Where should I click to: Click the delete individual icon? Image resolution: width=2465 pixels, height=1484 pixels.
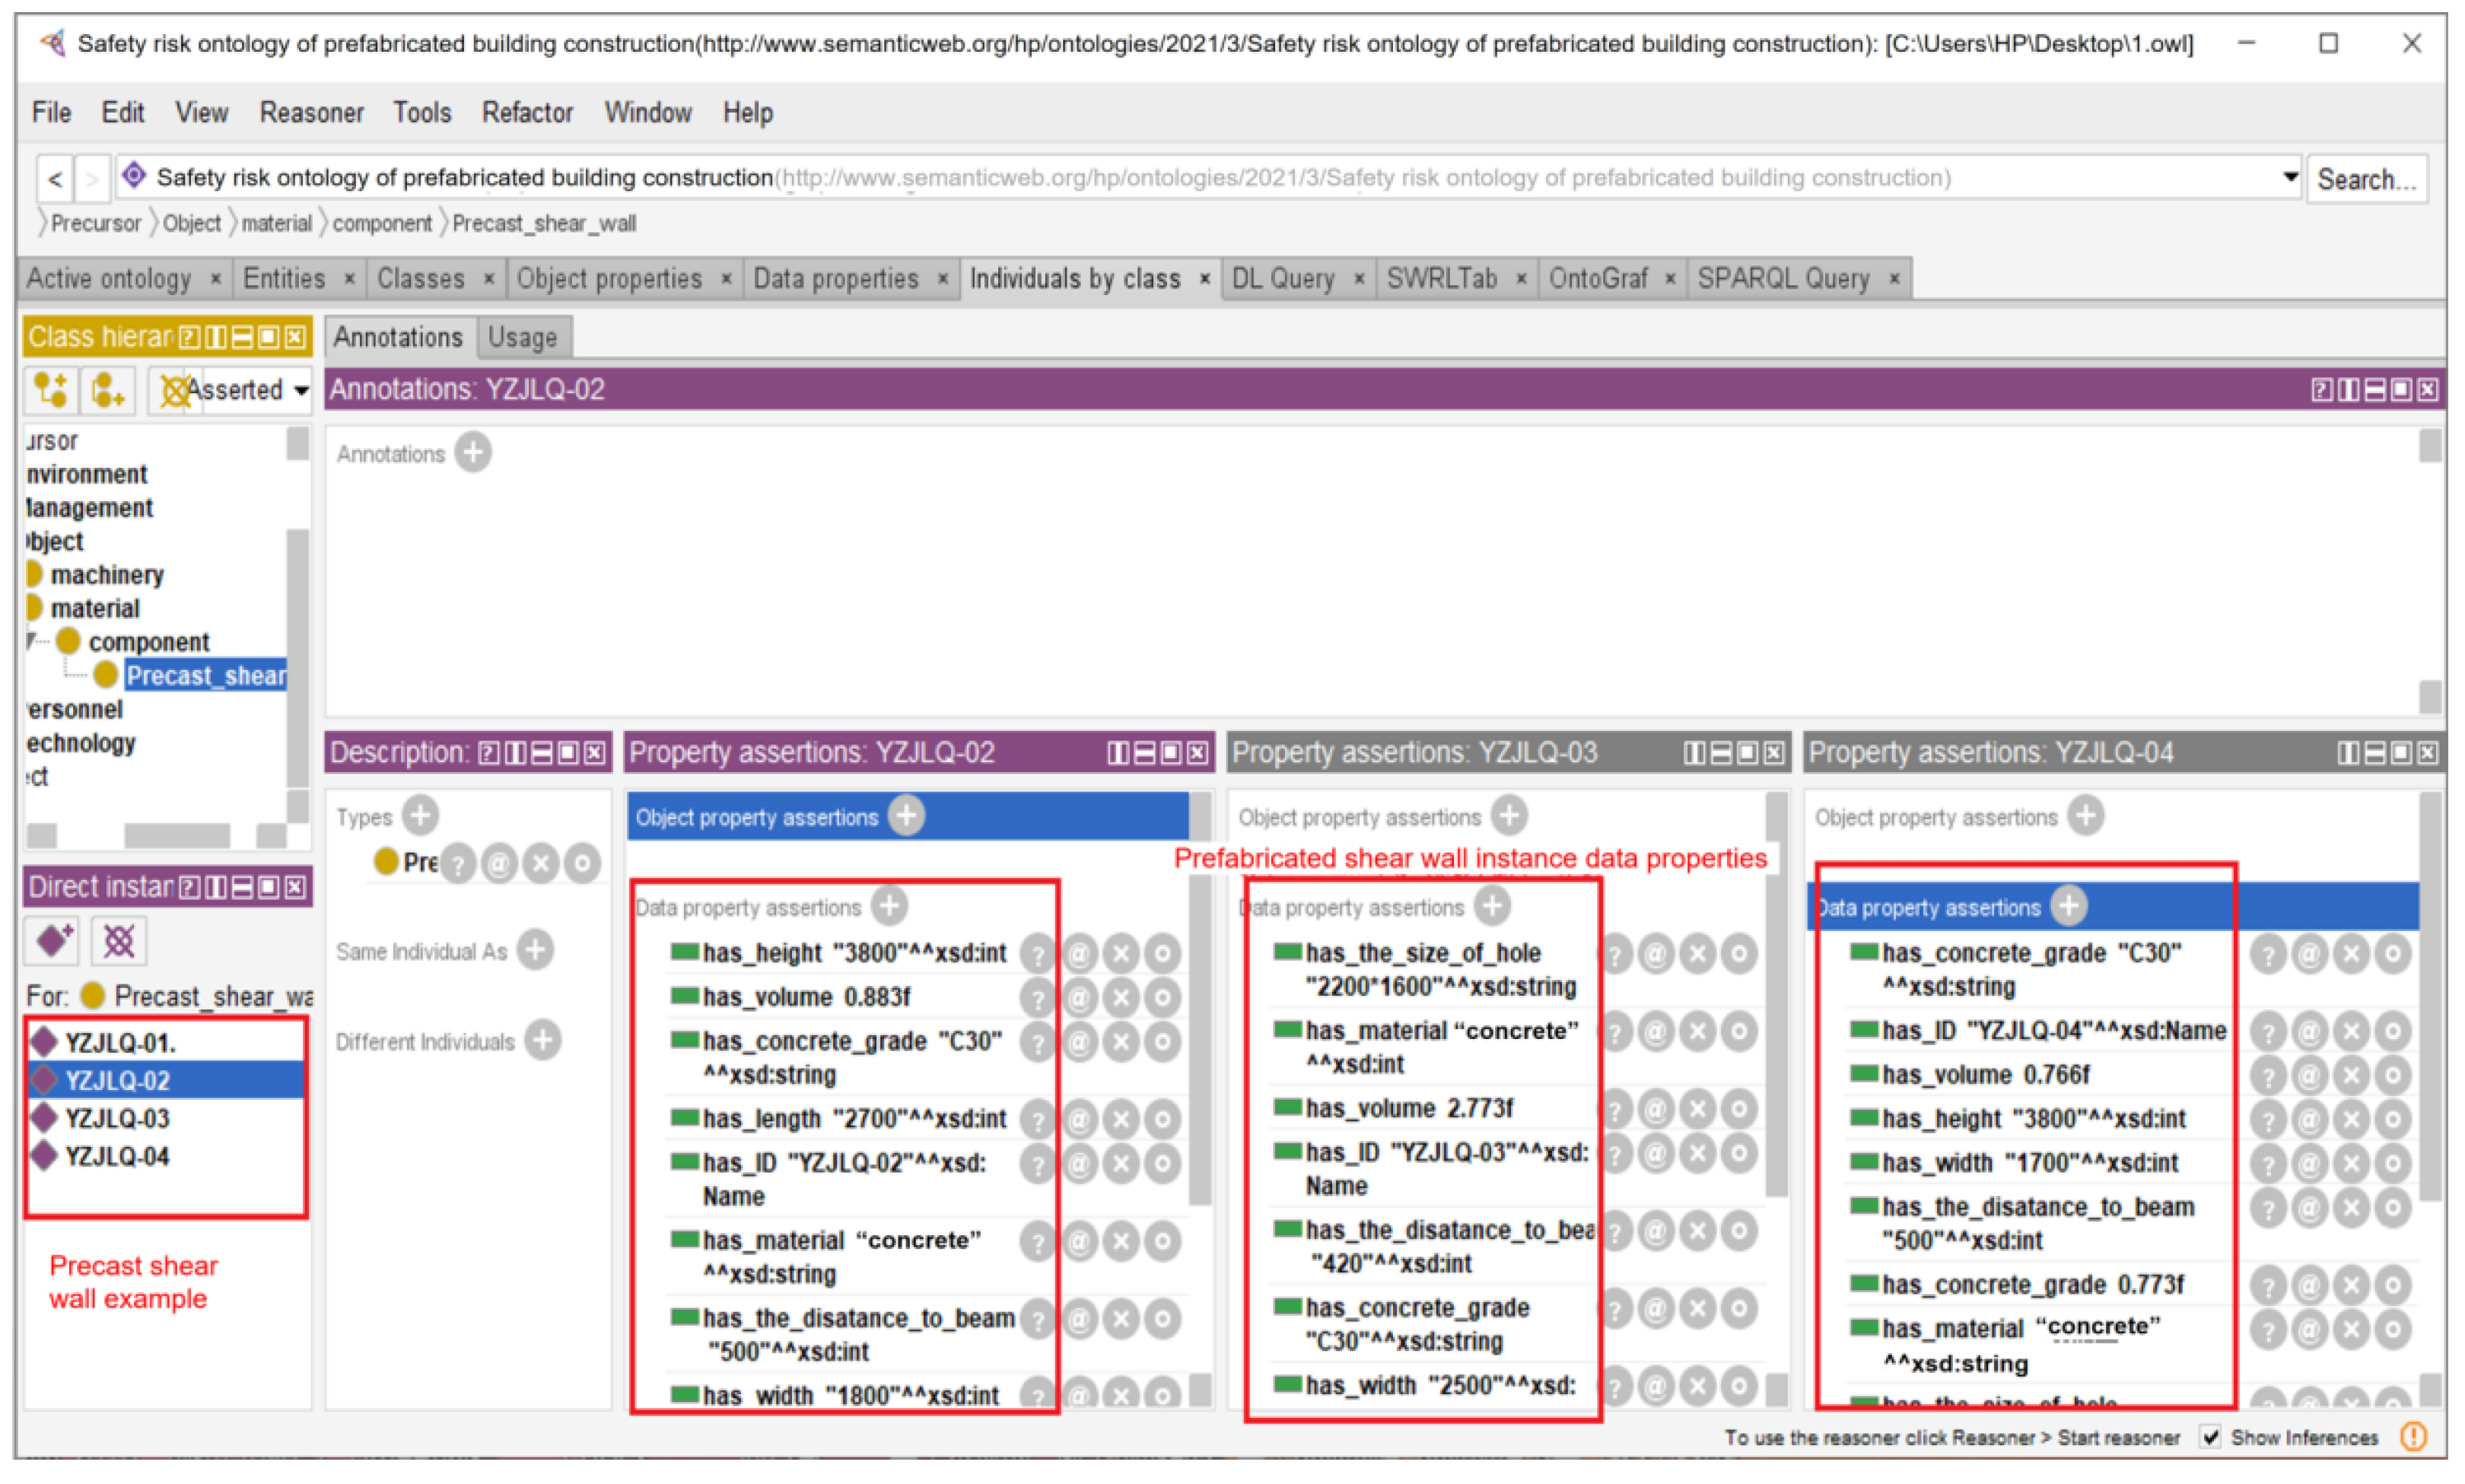coord(118,940)
